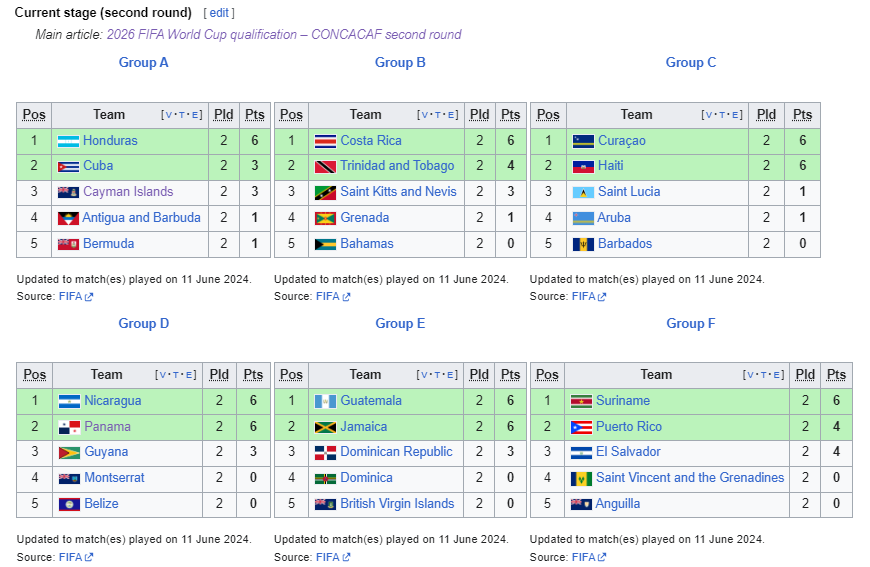Click the Barbados flag icon
870x567 pixels.
(583, 244)
